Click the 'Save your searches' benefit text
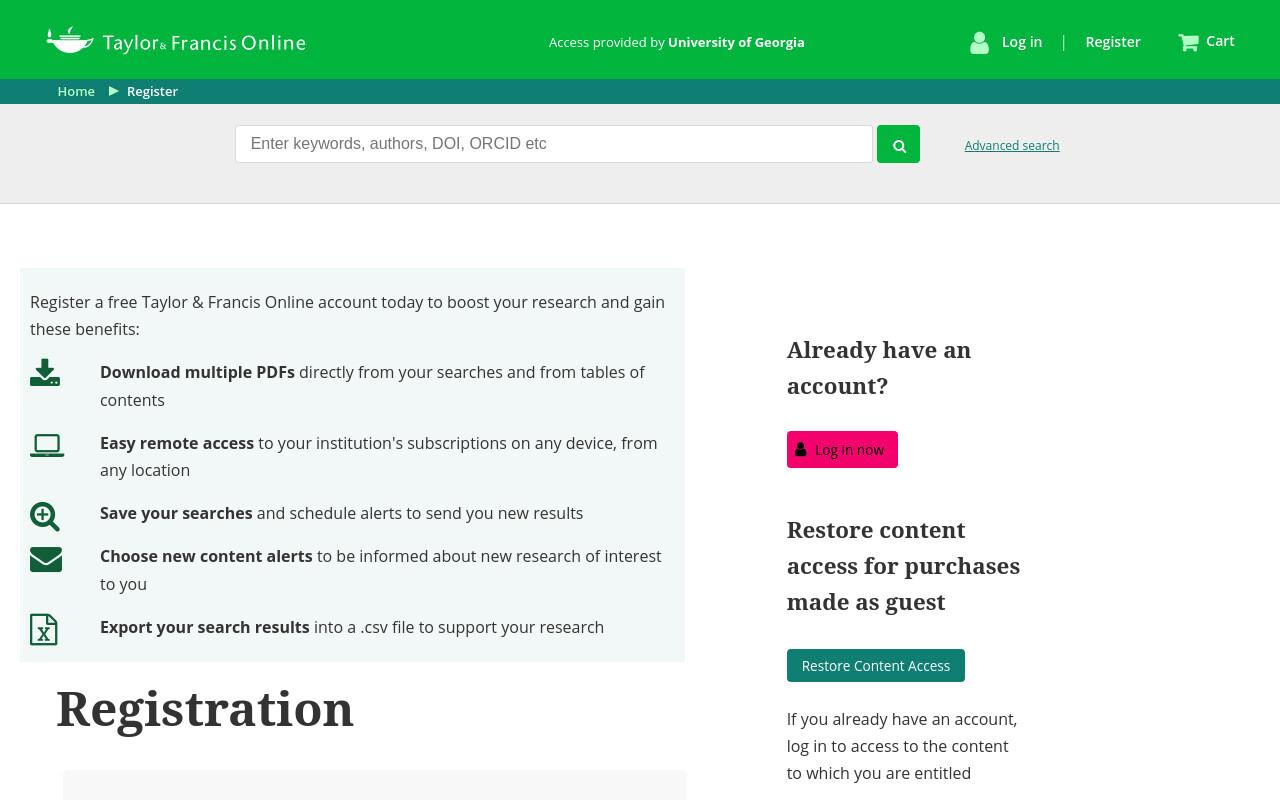This screenshot has width=1280, height=800. tap(341, 513)
